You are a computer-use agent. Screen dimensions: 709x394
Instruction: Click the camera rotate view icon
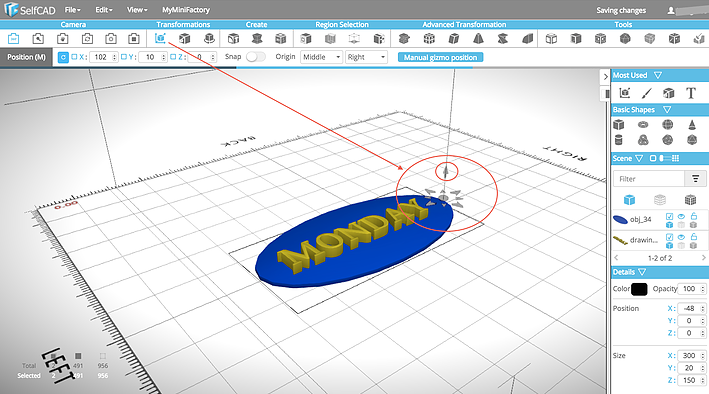87,38
